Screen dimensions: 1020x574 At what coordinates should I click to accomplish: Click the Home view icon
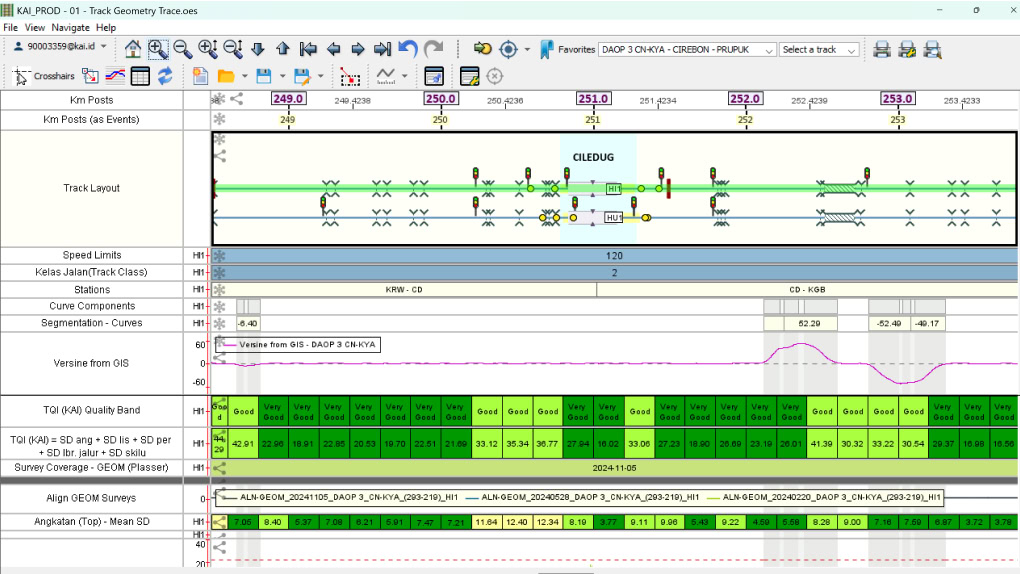pos(133,49)
